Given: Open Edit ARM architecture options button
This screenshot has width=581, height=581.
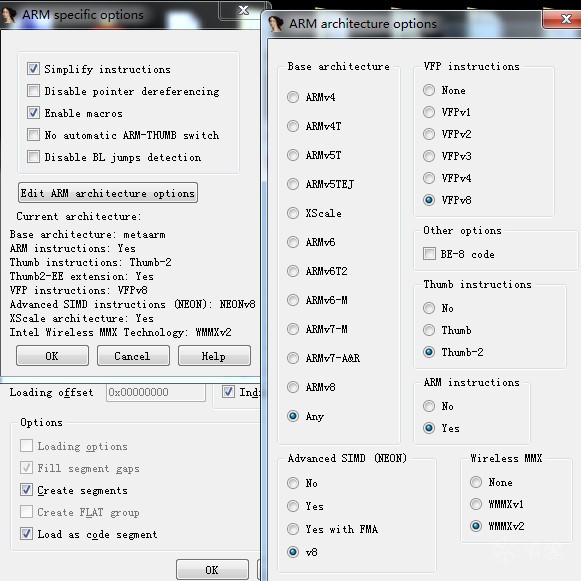Looking at the screenshot, I should 108,193.
